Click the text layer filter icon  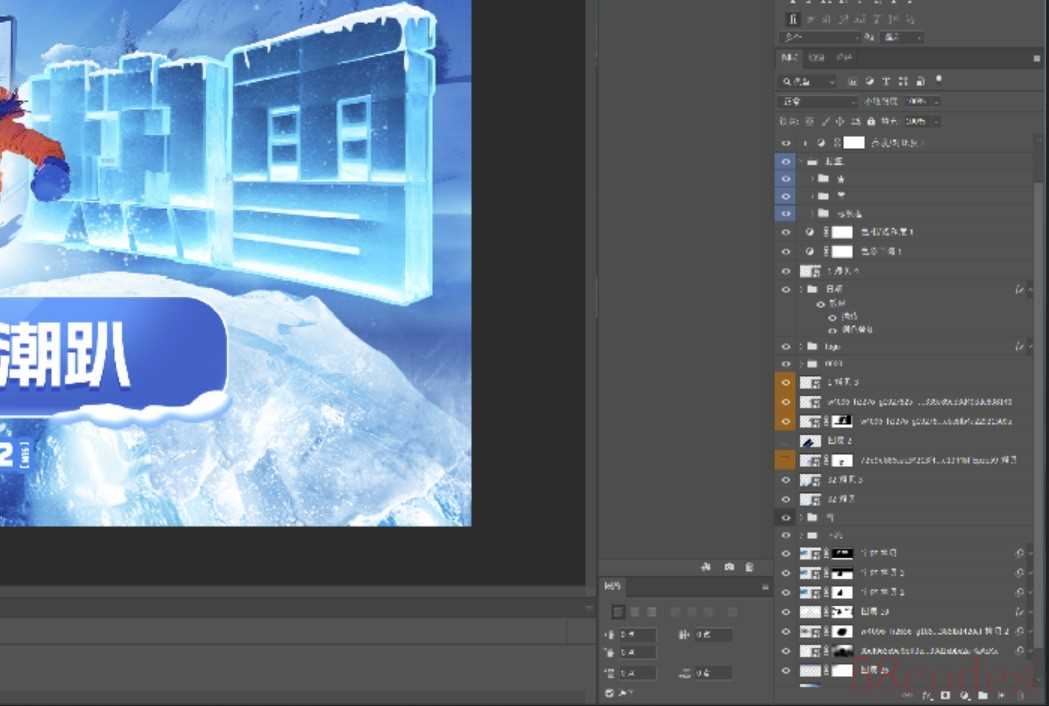886,82
